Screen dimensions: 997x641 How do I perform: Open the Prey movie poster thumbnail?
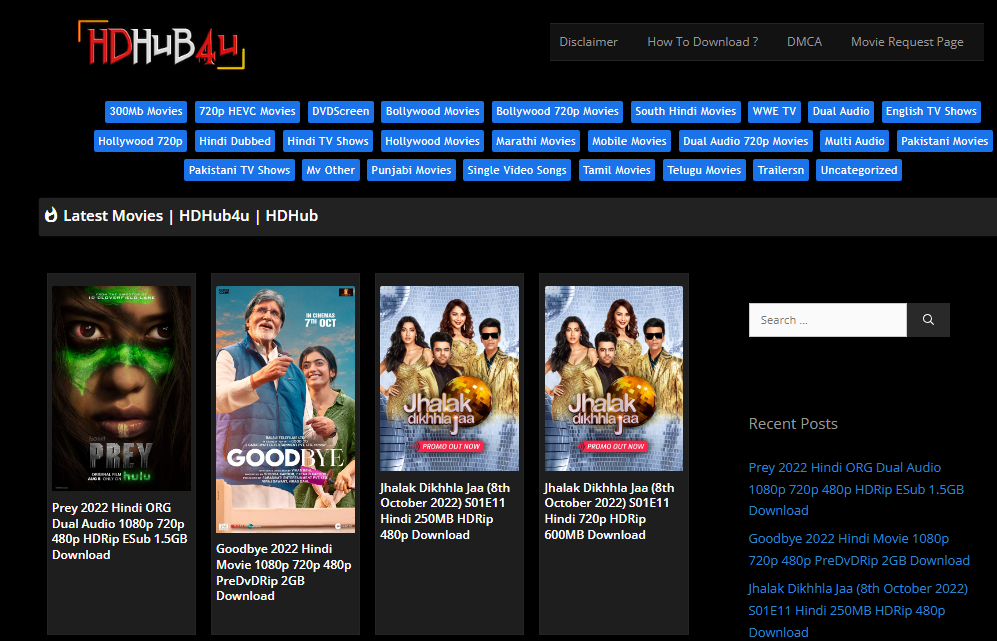coord(121,388)
